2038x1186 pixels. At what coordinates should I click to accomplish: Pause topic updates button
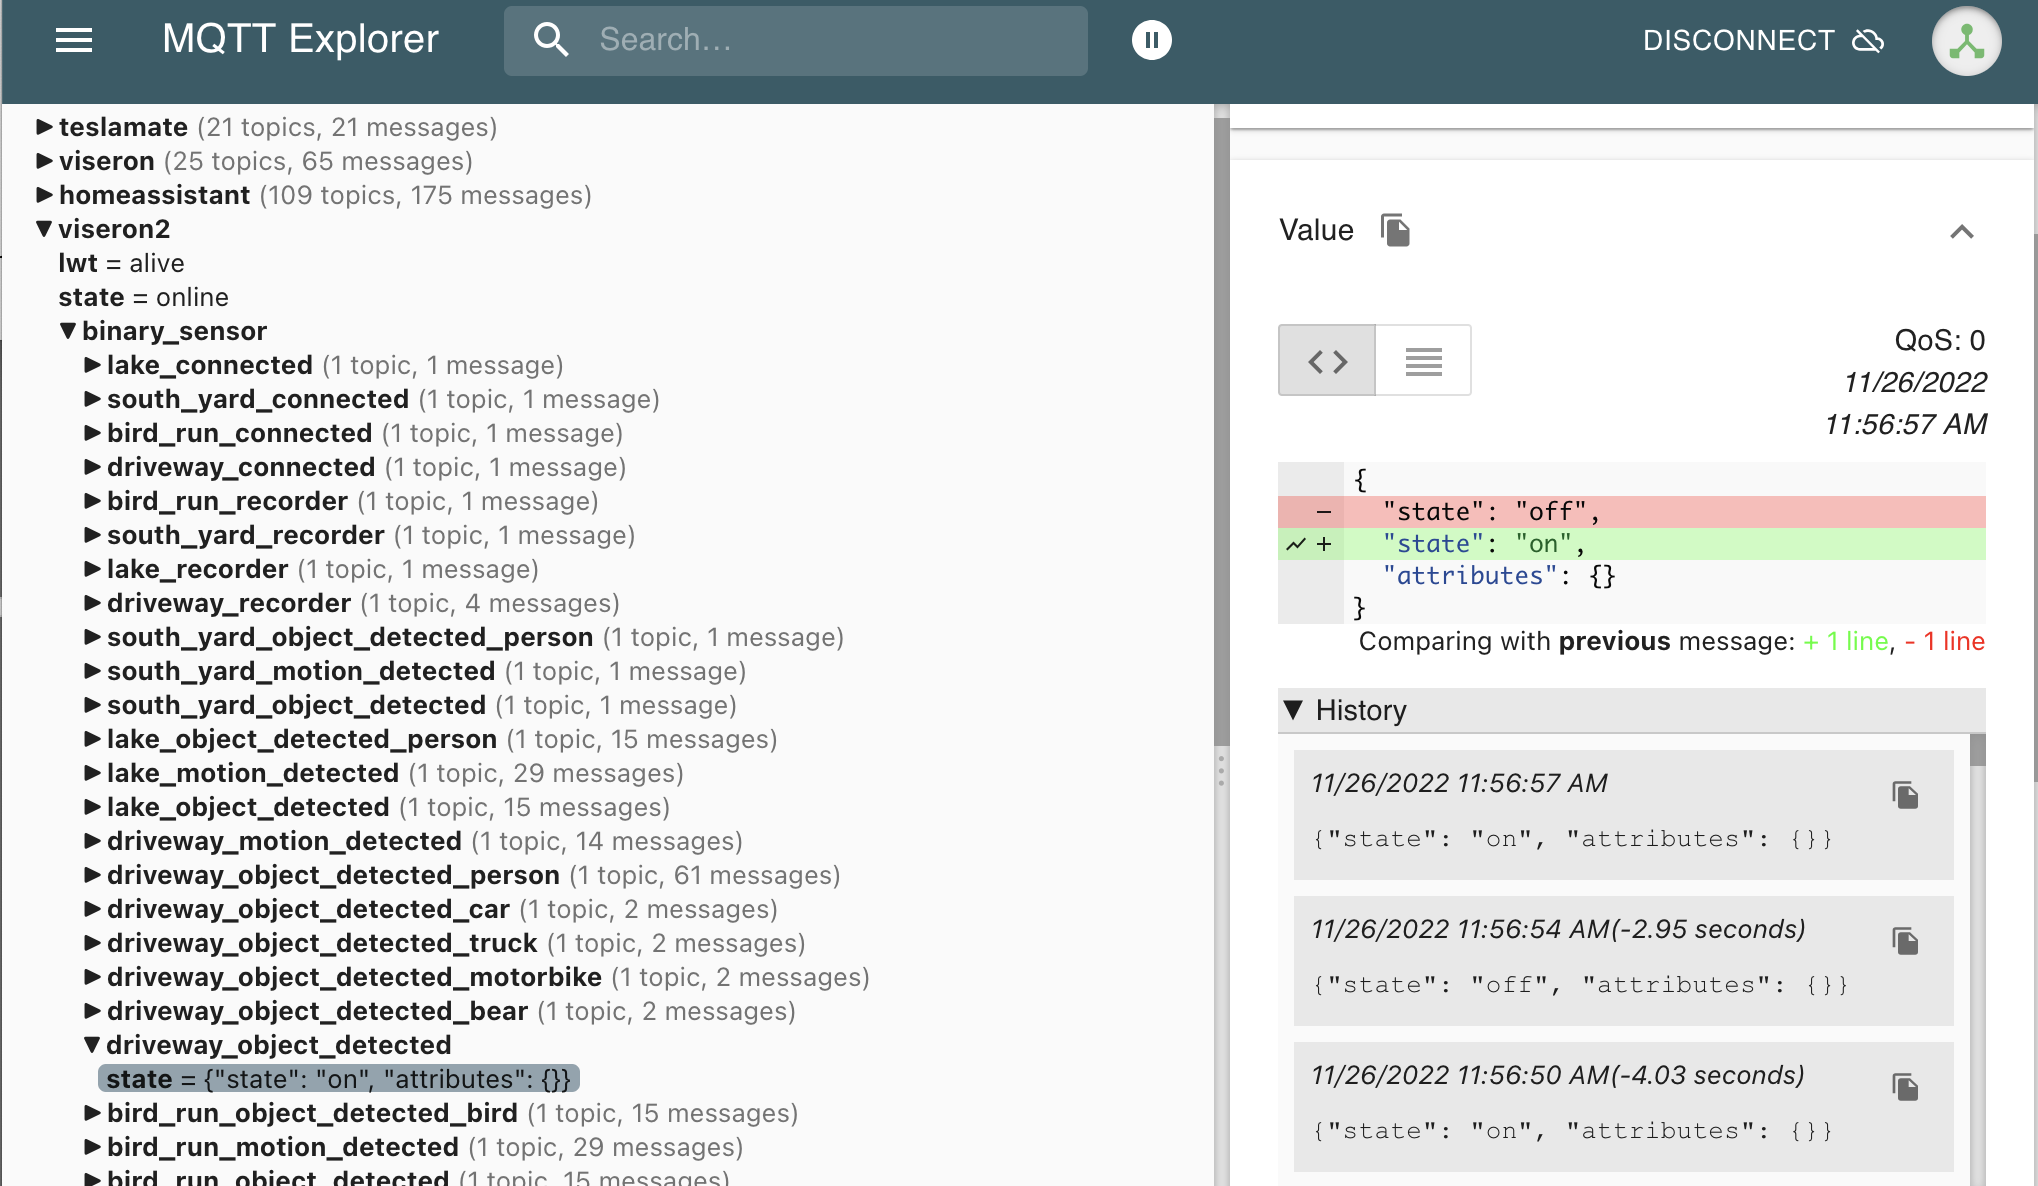coord(1151,40)
